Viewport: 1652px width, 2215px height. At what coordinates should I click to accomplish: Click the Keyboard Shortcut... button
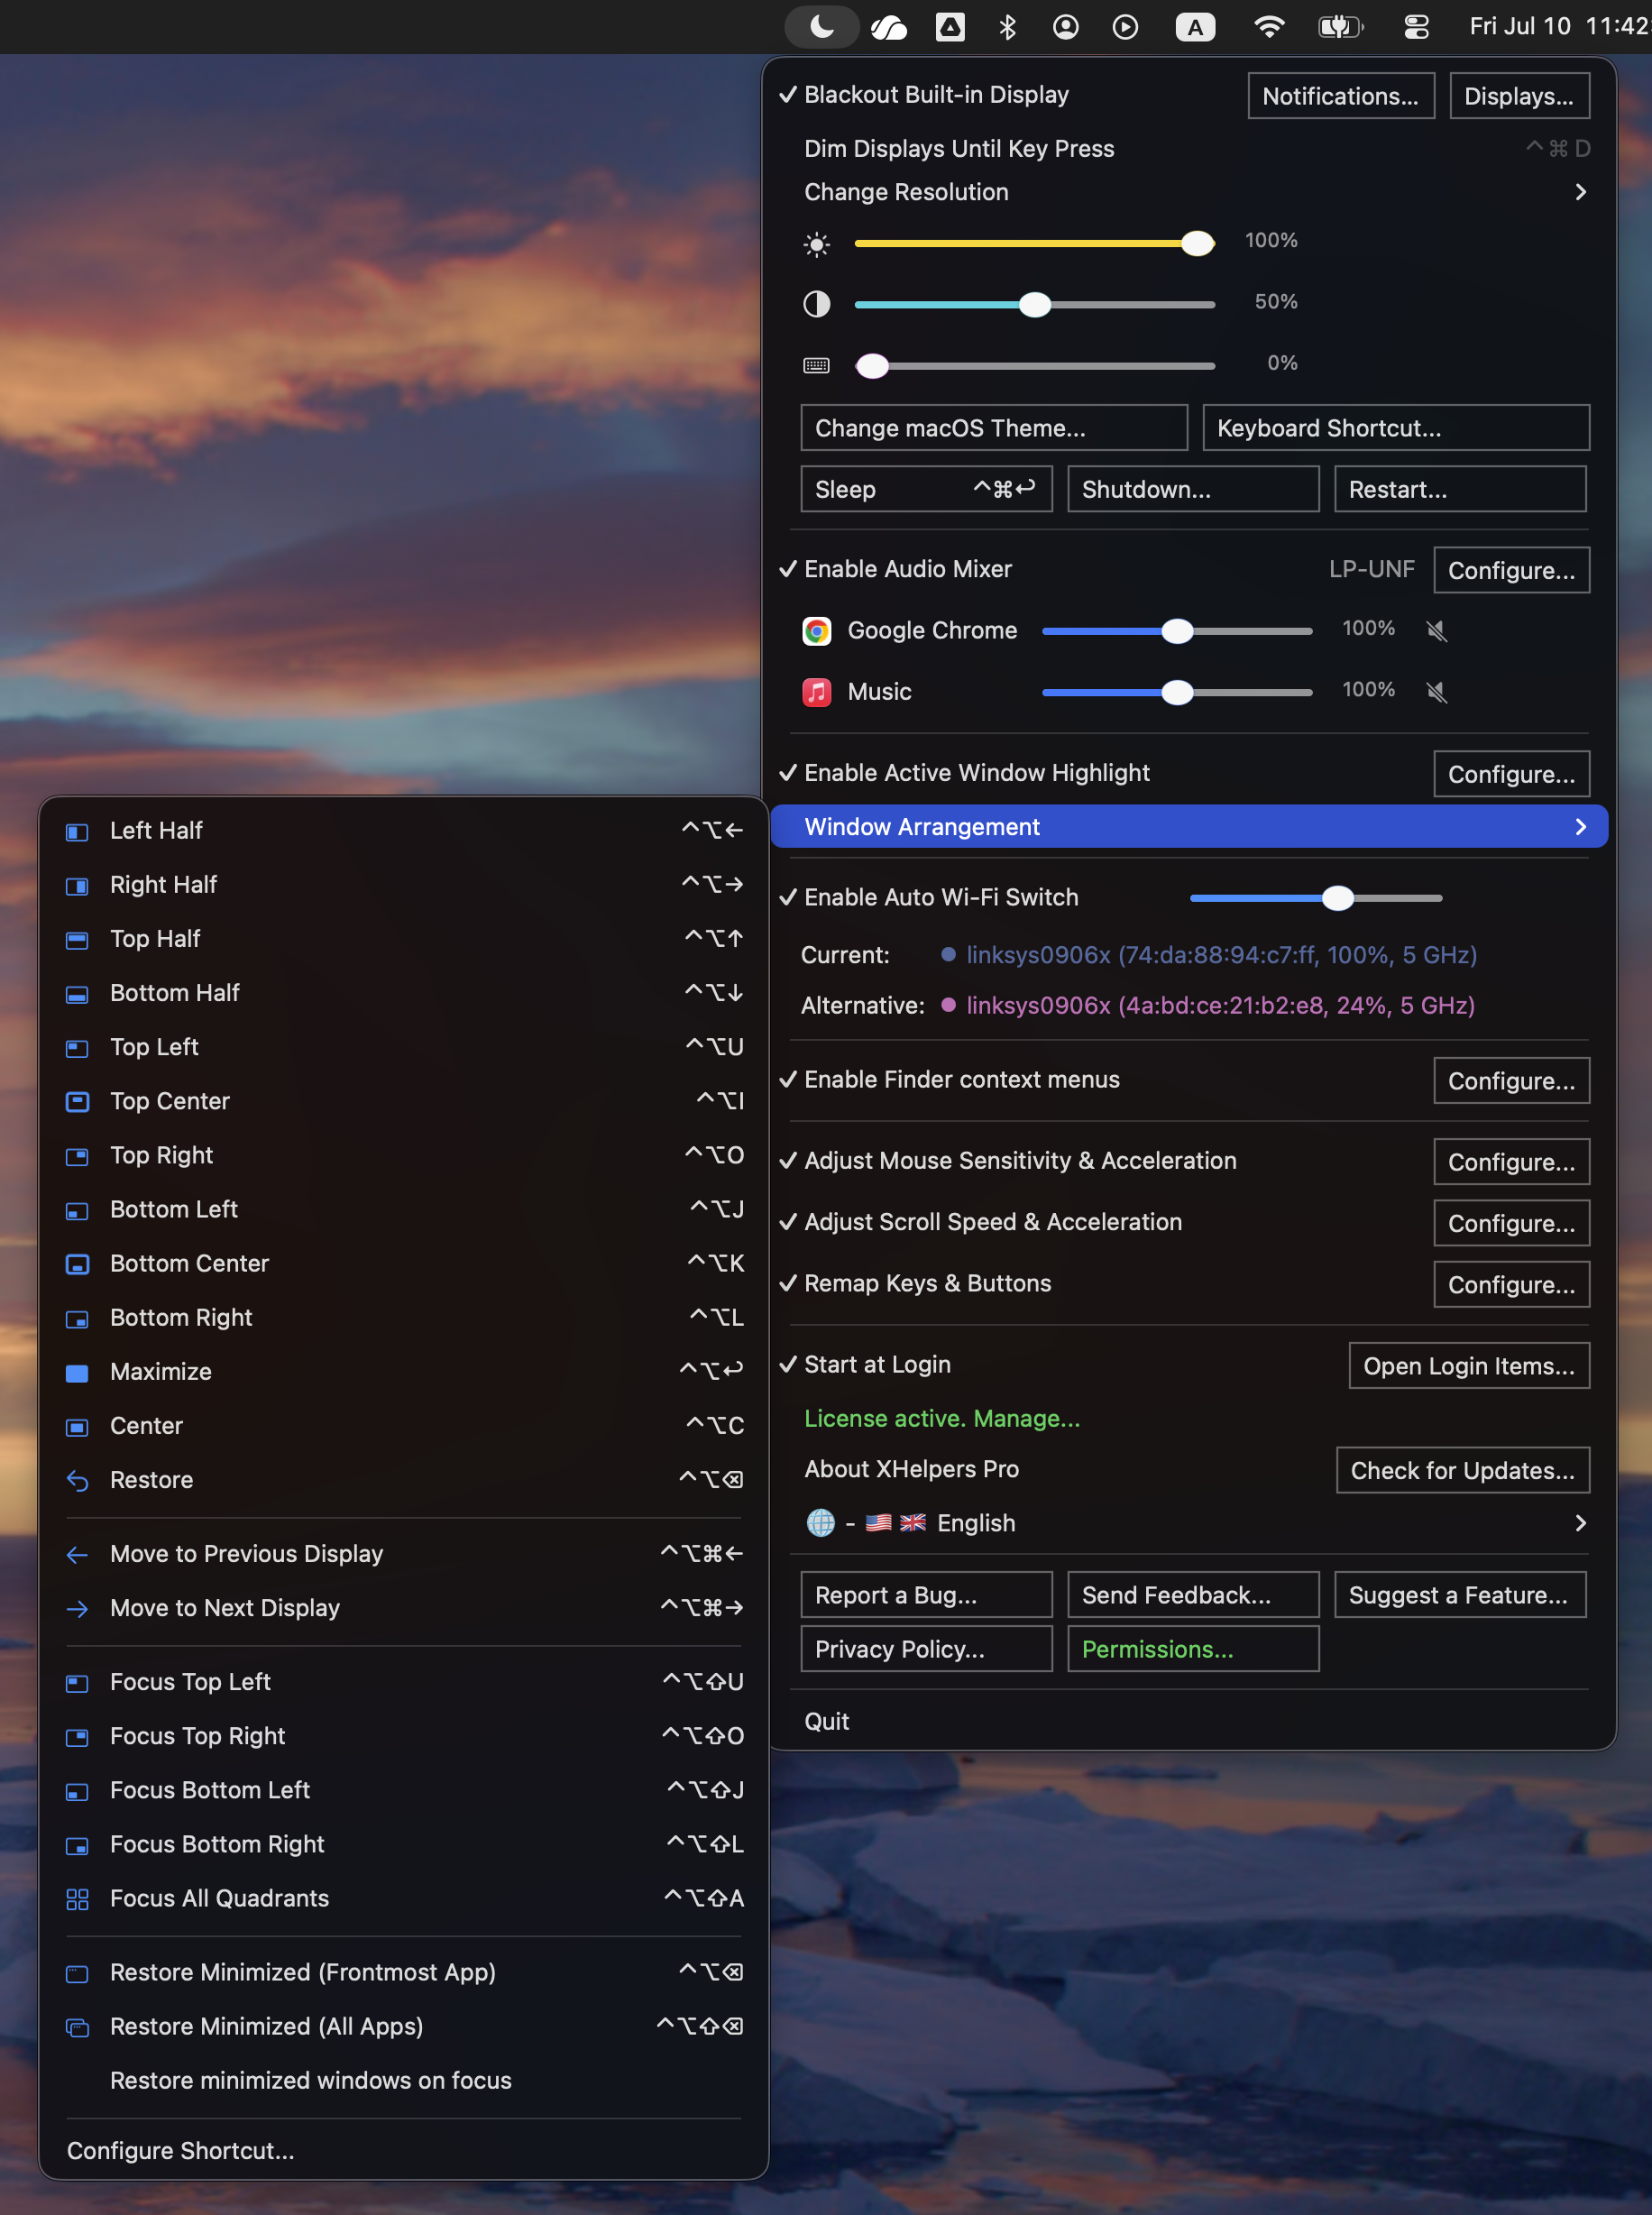[1396, 428]
